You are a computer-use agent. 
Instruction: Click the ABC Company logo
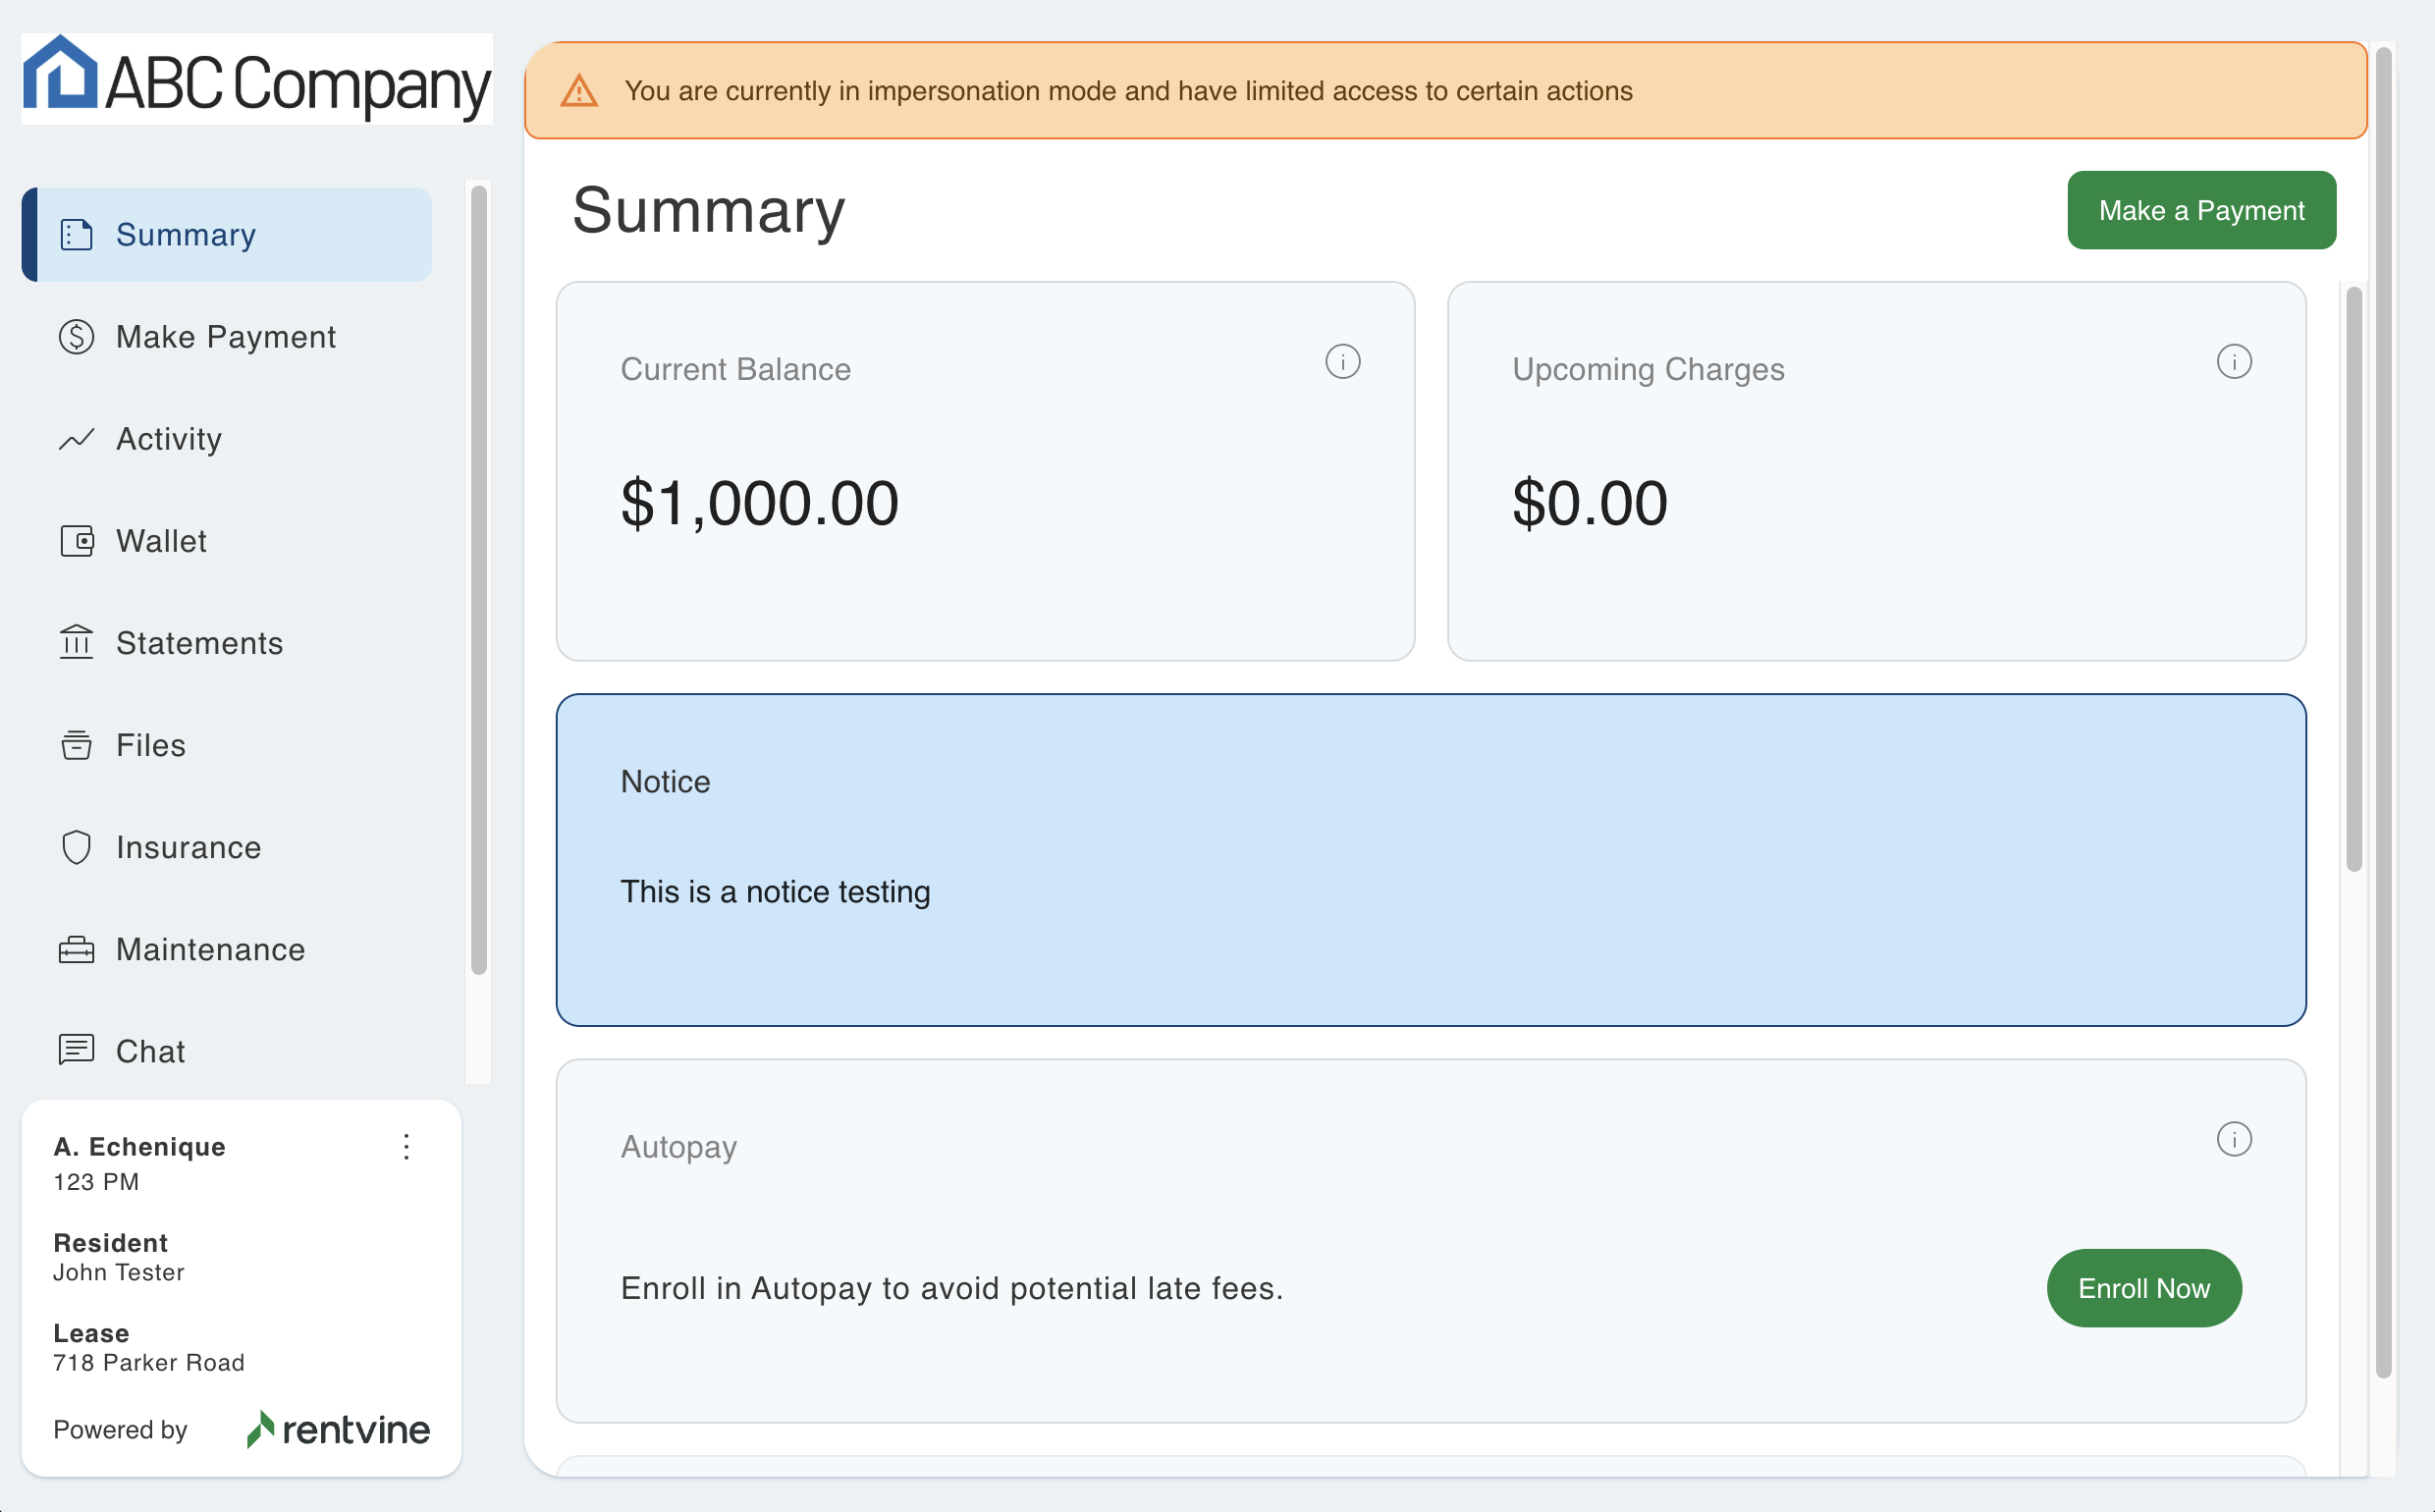tap(257, 79)
